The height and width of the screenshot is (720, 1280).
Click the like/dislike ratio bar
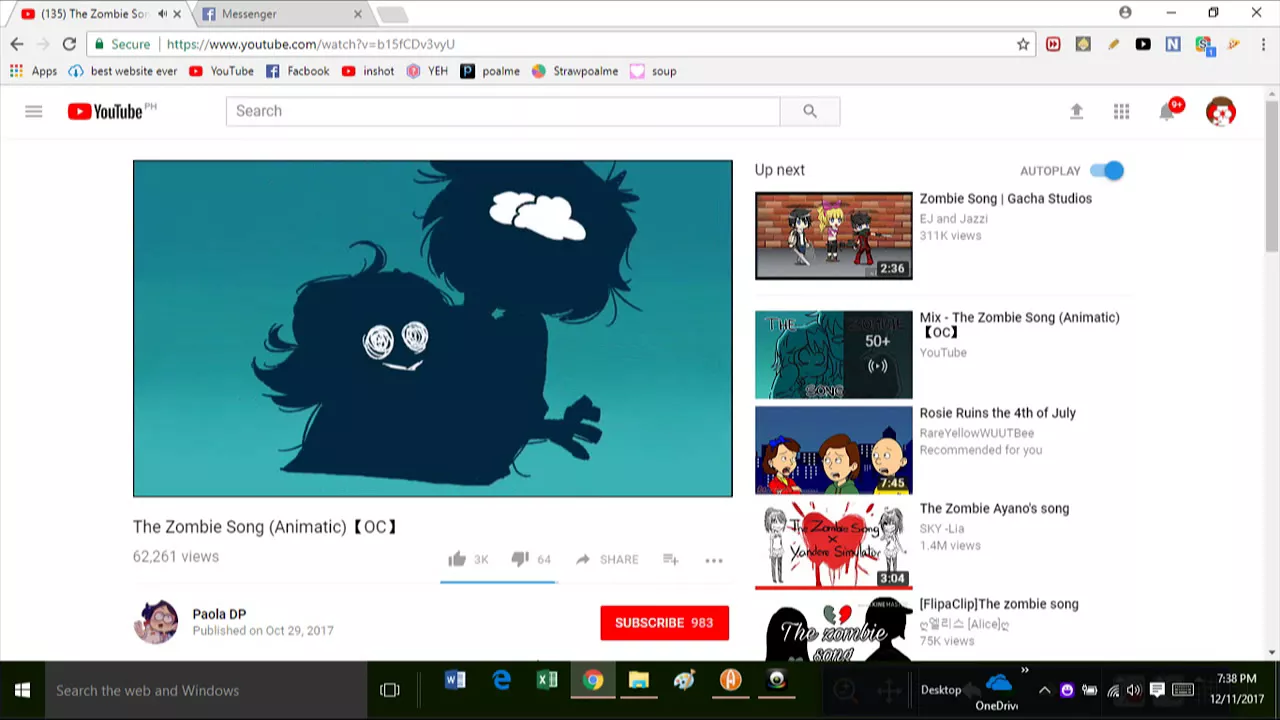(498, 581)
